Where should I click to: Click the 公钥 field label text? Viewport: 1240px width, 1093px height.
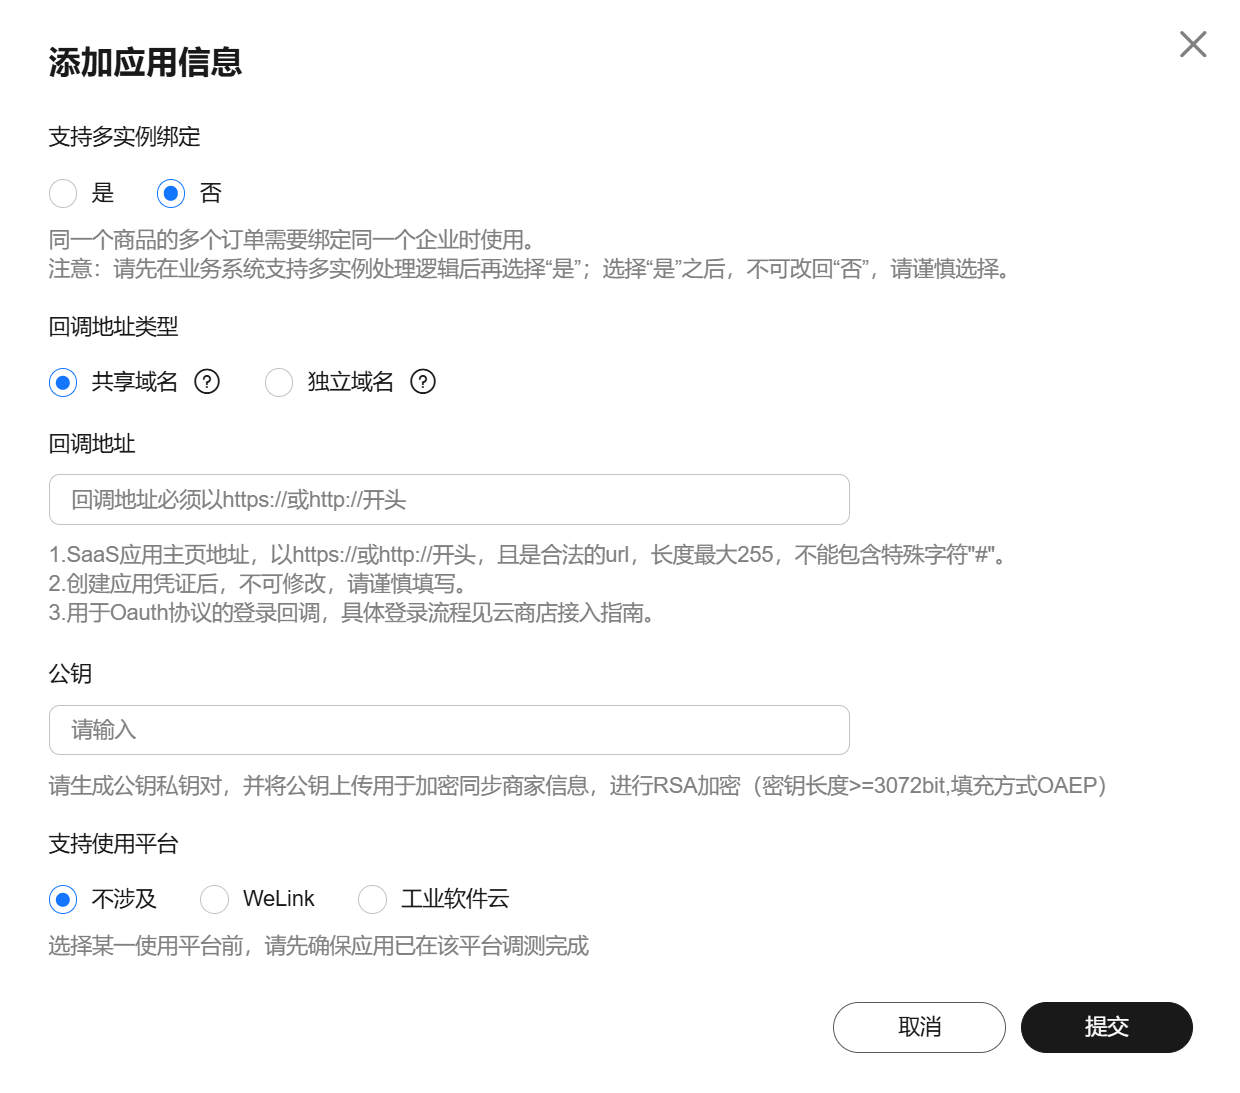pos(70,674)
